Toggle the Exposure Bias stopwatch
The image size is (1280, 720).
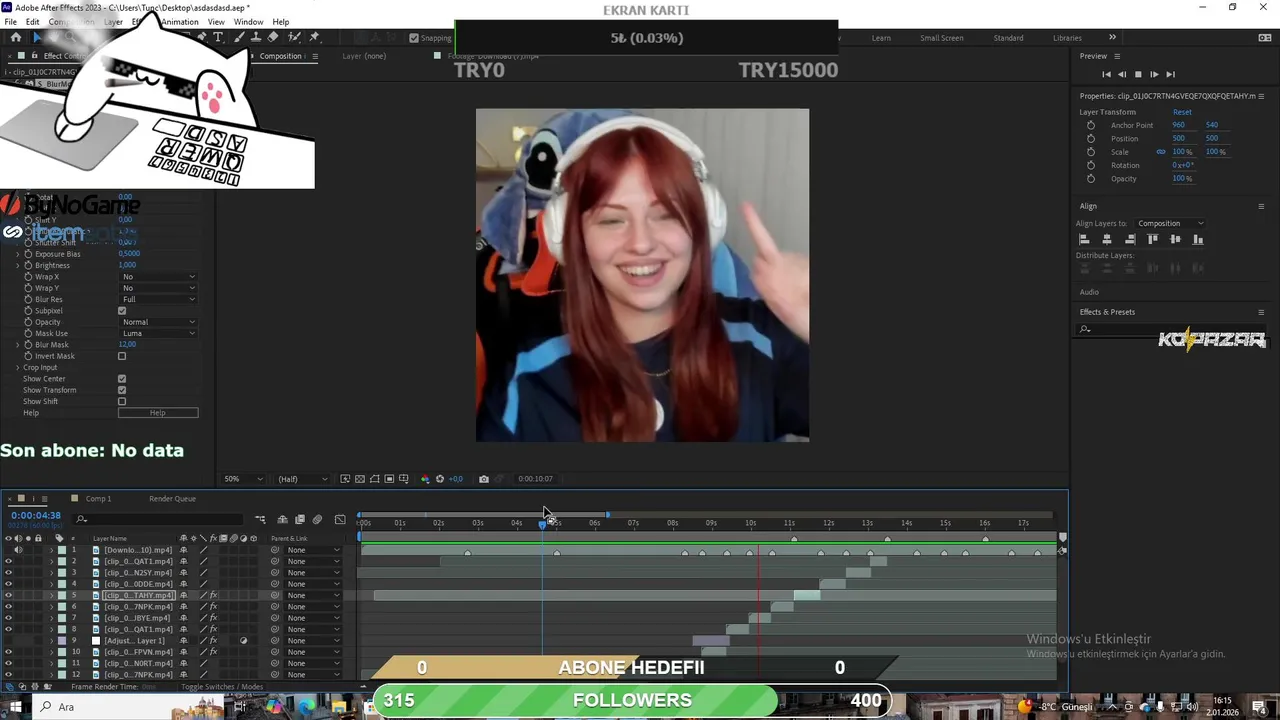28,254
